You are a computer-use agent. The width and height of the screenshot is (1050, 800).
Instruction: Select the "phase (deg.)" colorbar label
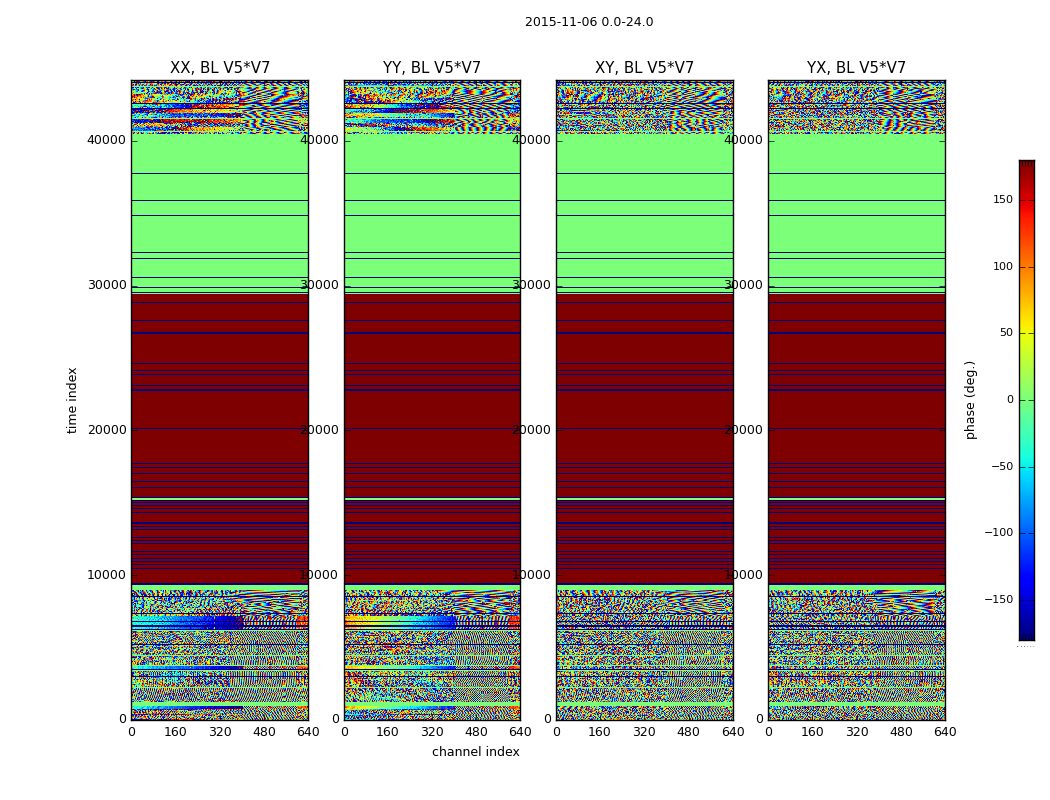pyautogui.click(x=970, y=400)
